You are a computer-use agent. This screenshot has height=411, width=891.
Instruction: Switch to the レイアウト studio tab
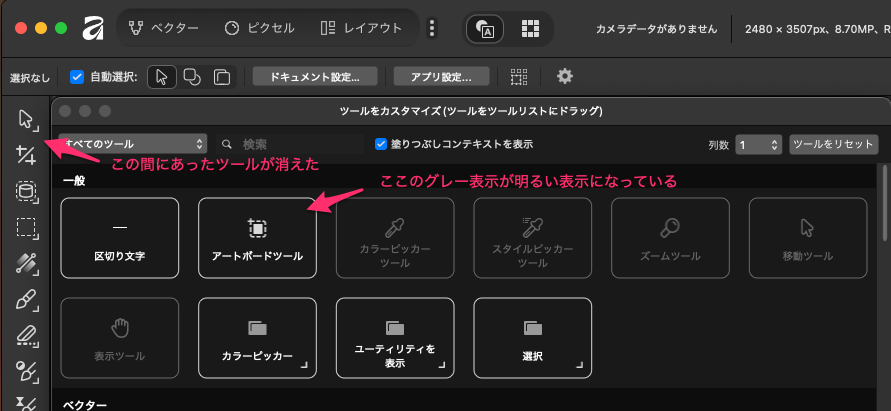tap(362, 28)
